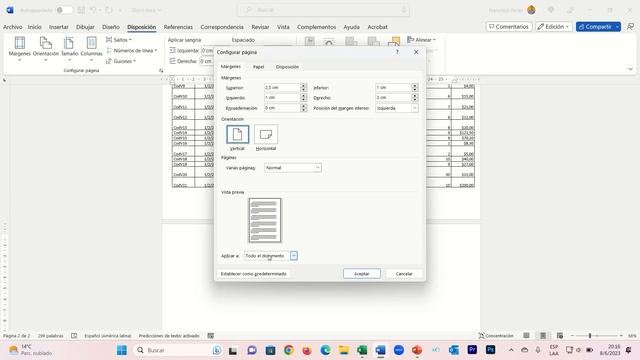
Task: Click the Superior margin input field
Action: pos(282,87)
